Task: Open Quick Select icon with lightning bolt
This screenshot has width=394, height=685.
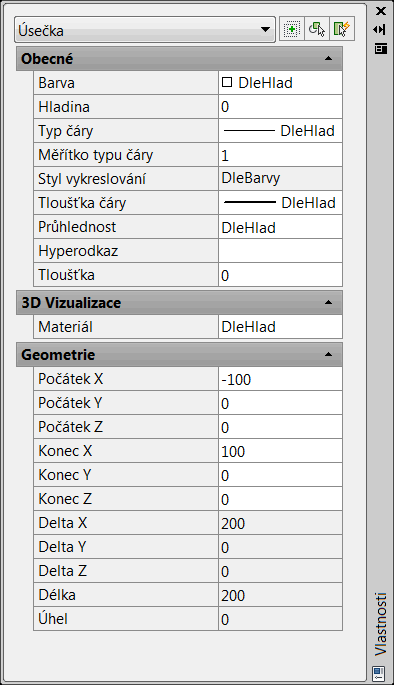Action: pyautogui.click(x=342, y=30)
